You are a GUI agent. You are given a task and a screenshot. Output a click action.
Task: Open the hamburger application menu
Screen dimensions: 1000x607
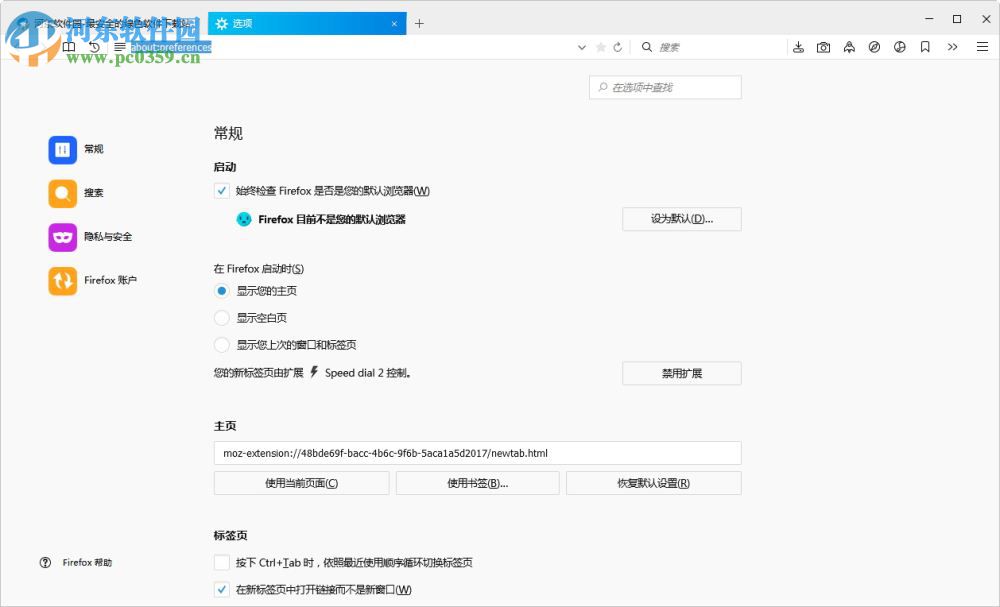[x=981, y=46]
